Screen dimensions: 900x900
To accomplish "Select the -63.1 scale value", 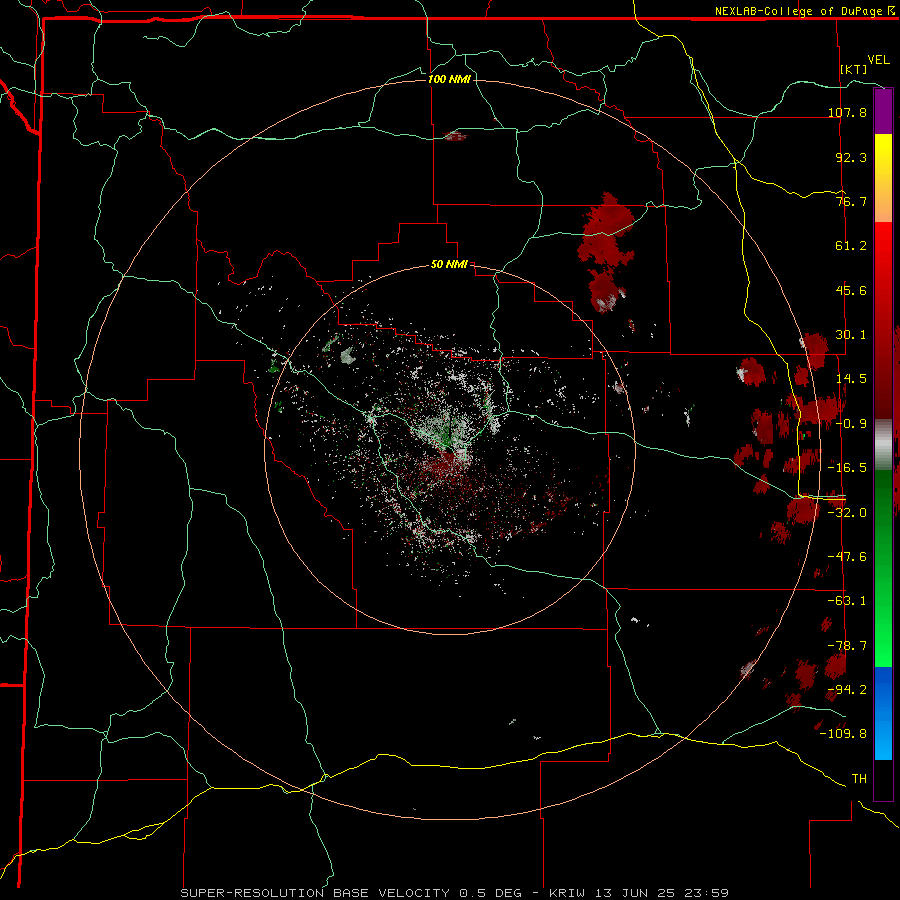I will (847, 601).
